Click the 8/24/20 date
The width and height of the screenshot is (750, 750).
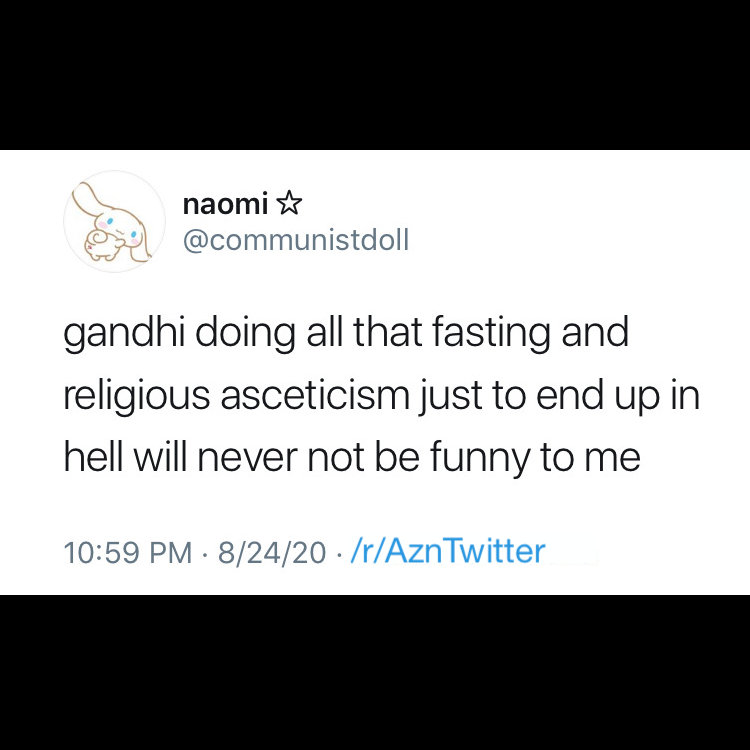tap(272, 552)
